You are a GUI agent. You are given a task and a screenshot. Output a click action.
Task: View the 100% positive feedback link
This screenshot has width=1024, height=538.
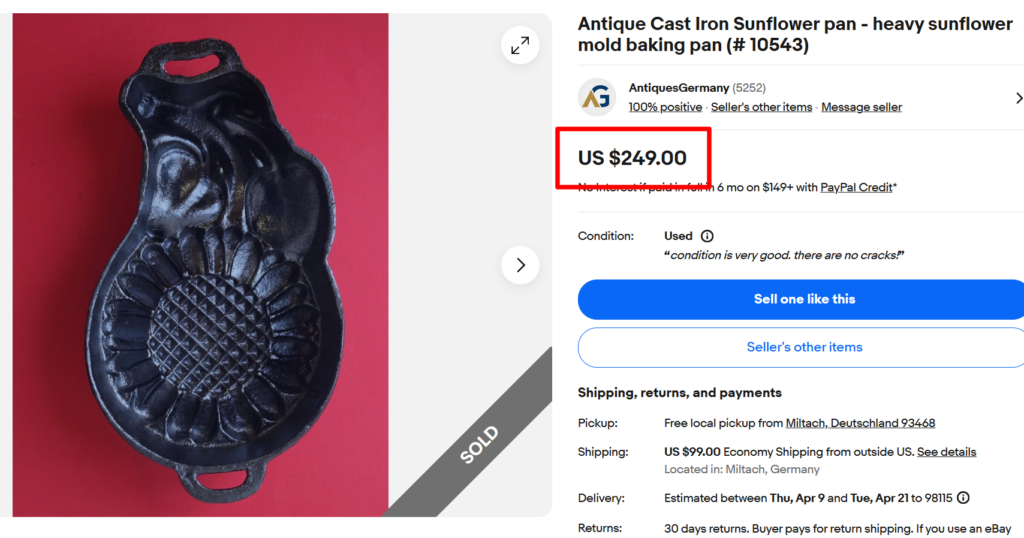tap(665, 107)
